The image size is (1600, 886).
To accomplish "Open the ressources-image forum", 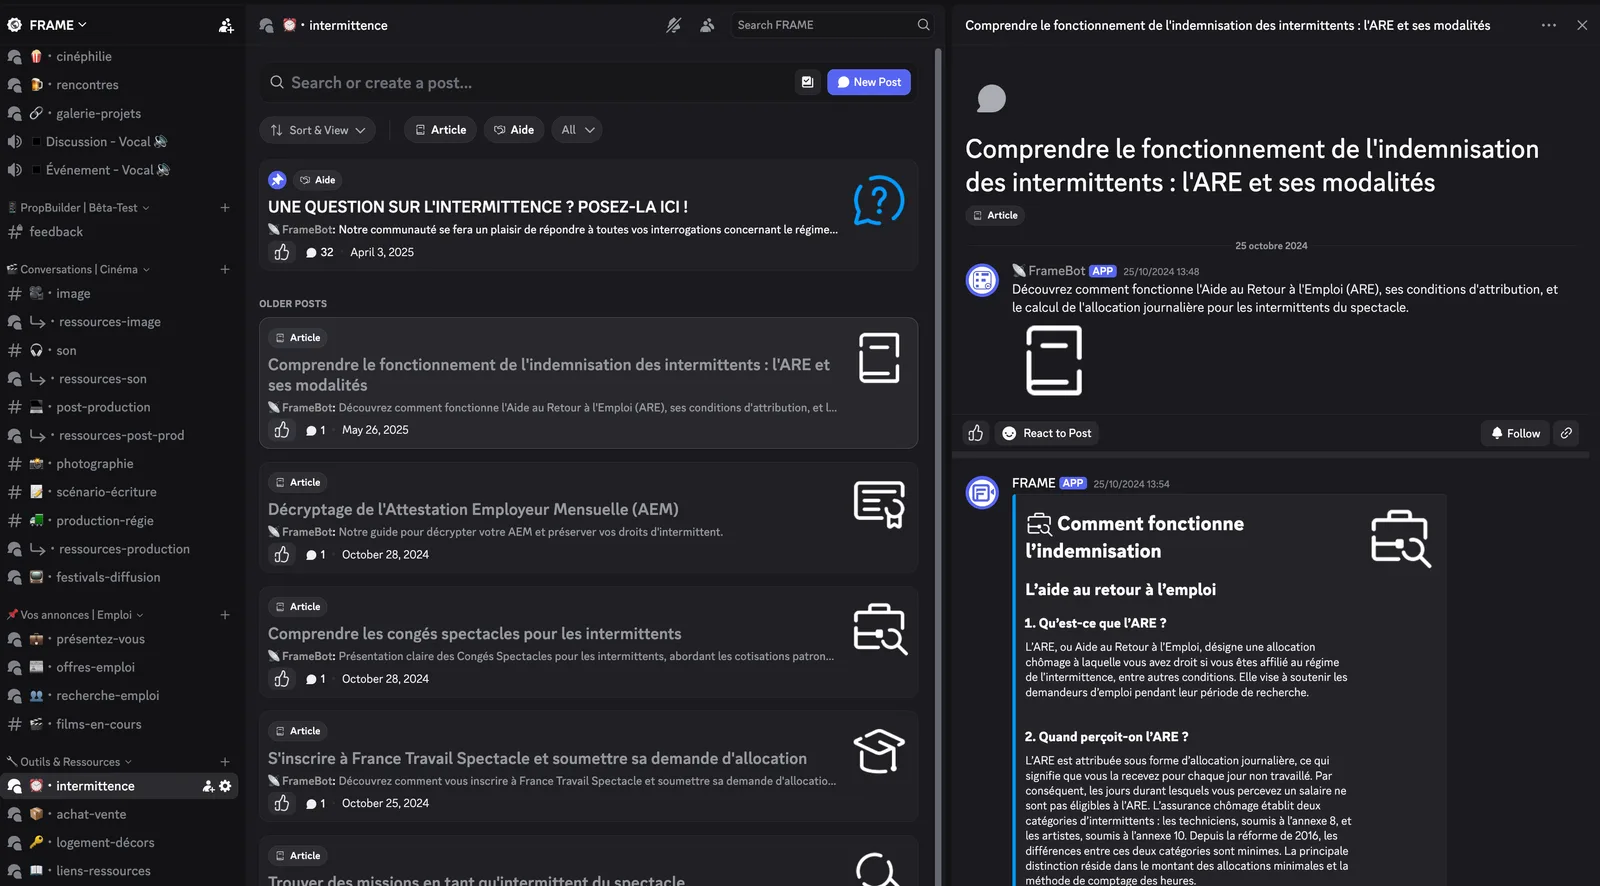I will pos(120,322).
